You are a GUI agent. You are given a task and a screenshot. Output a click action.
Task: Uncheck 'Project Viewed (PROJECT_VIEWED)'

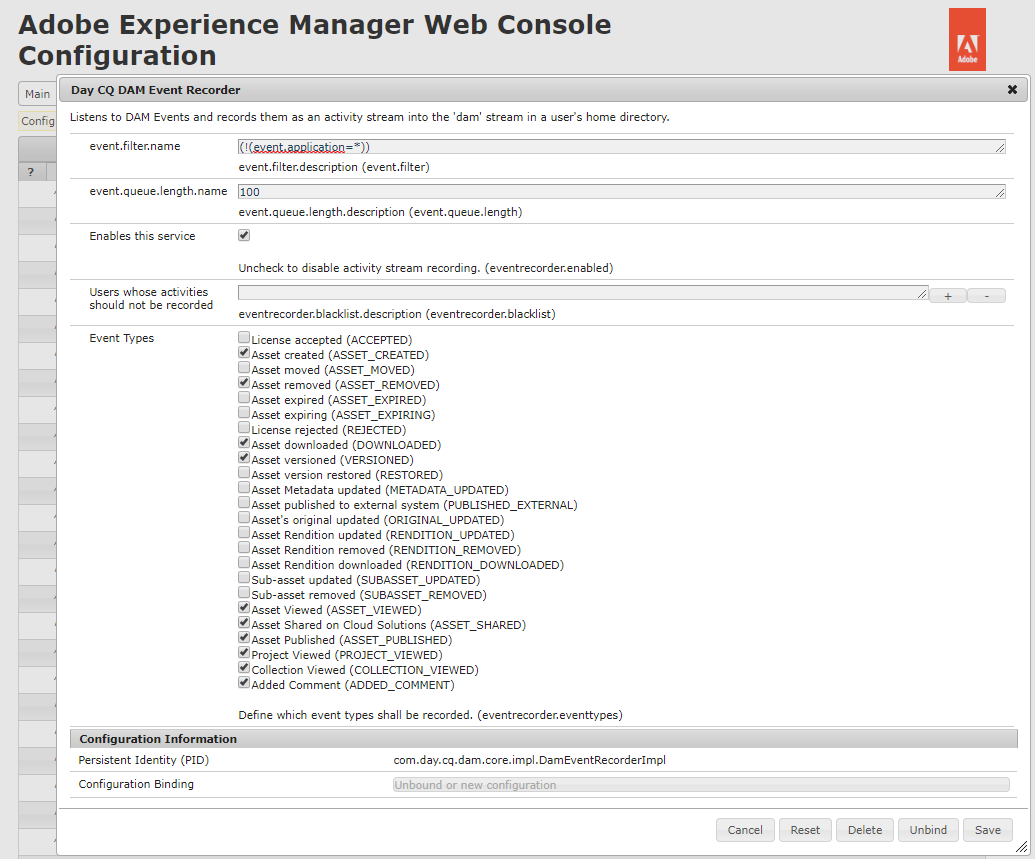[x=243, y=654]
